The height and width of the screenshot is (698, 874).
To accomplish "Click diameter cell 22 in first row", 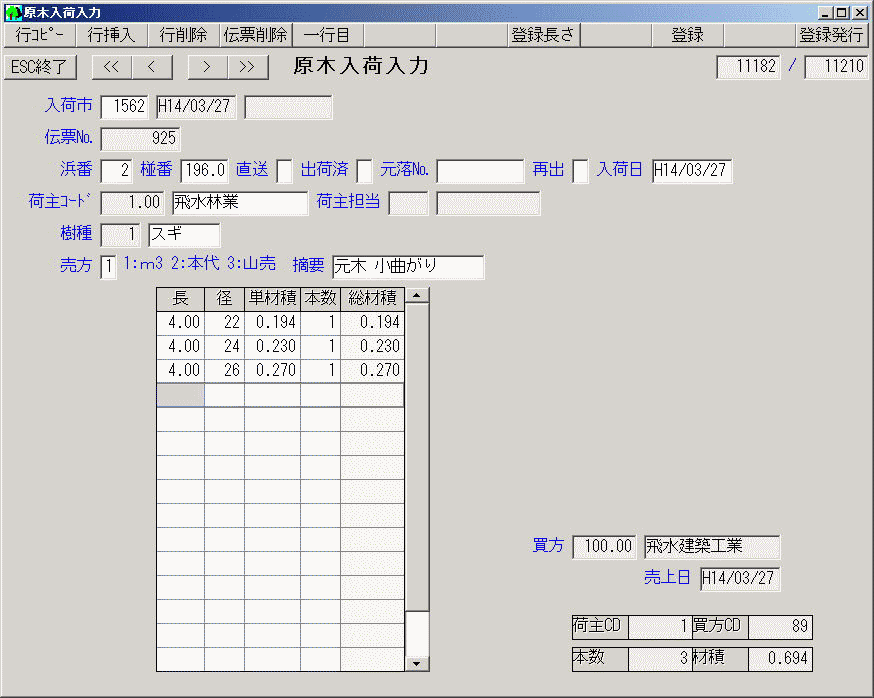I will pos(224,323).
